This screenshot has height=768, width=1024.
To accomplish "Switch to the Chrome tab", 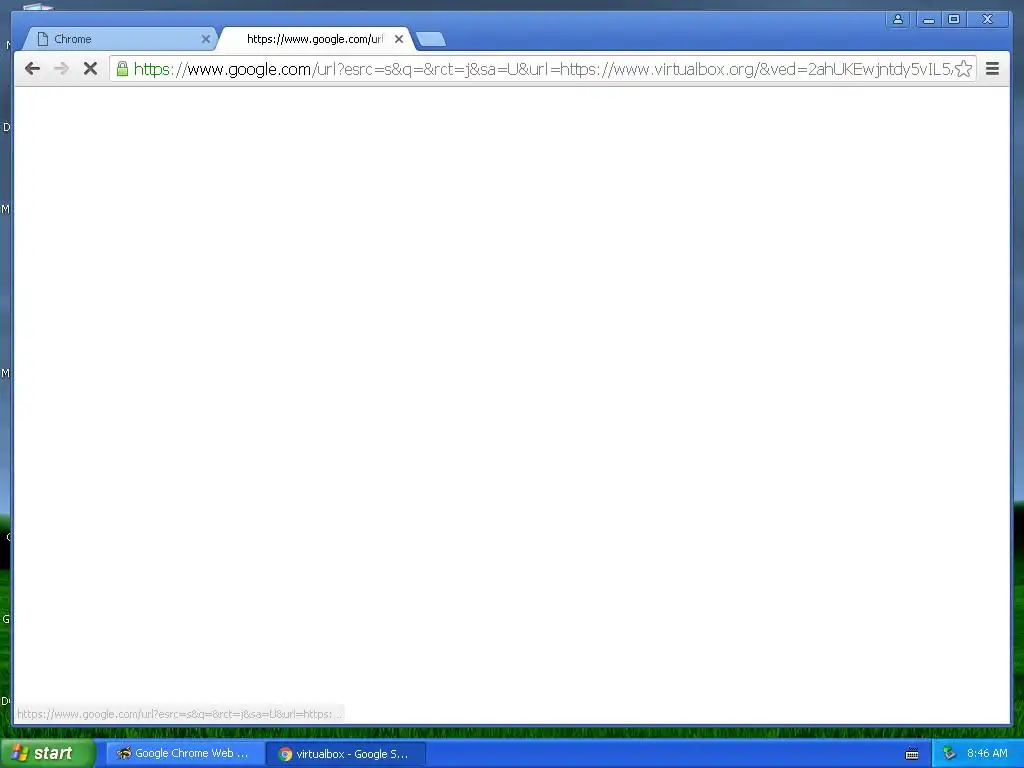I will [121, 39].
